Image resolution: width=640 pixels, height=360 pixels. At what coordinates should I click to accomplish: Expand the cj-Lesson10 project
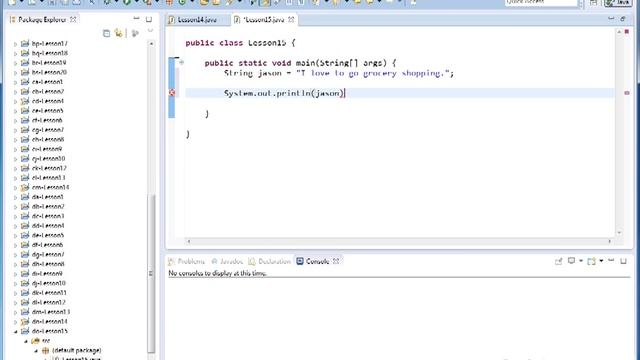16,159
